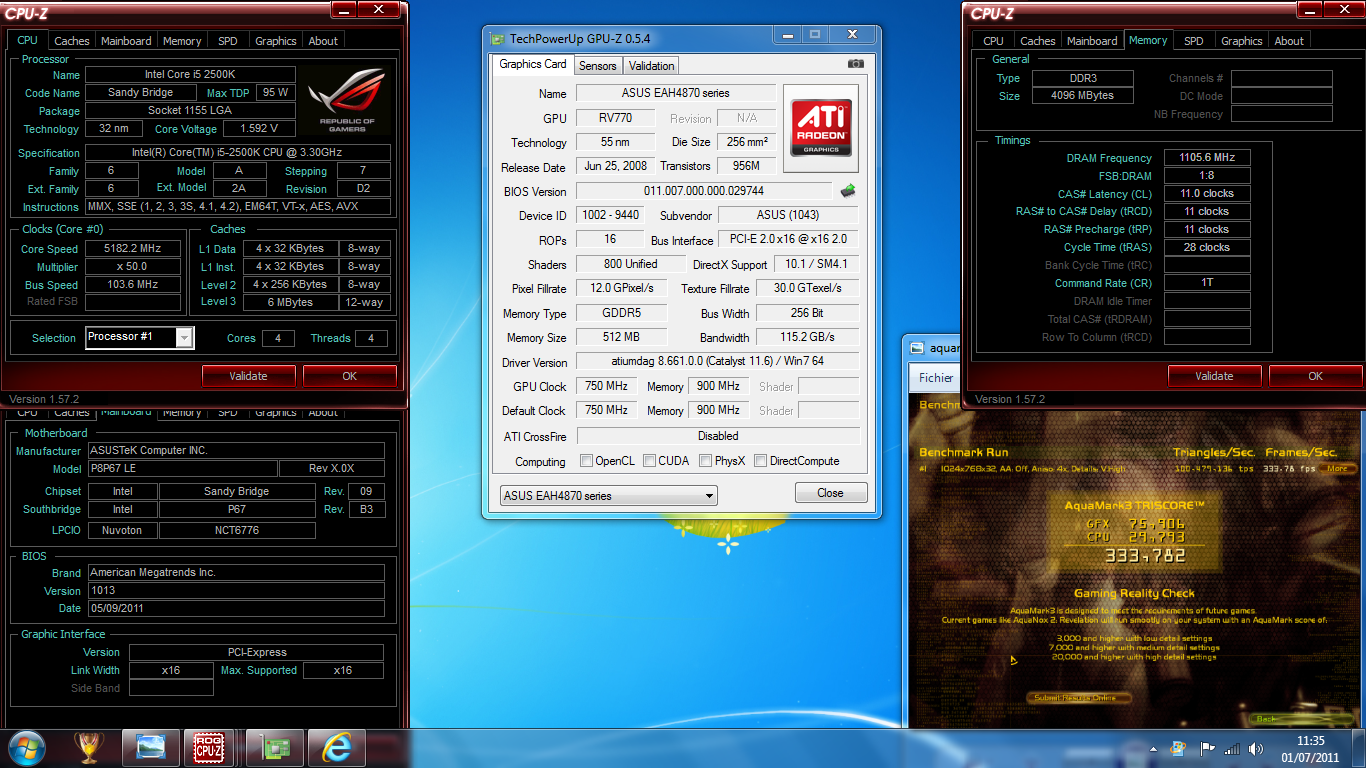Enable the CUDA checkbox
The width and height of the screenshot is (1366, 768).
(x=650, y=461)
